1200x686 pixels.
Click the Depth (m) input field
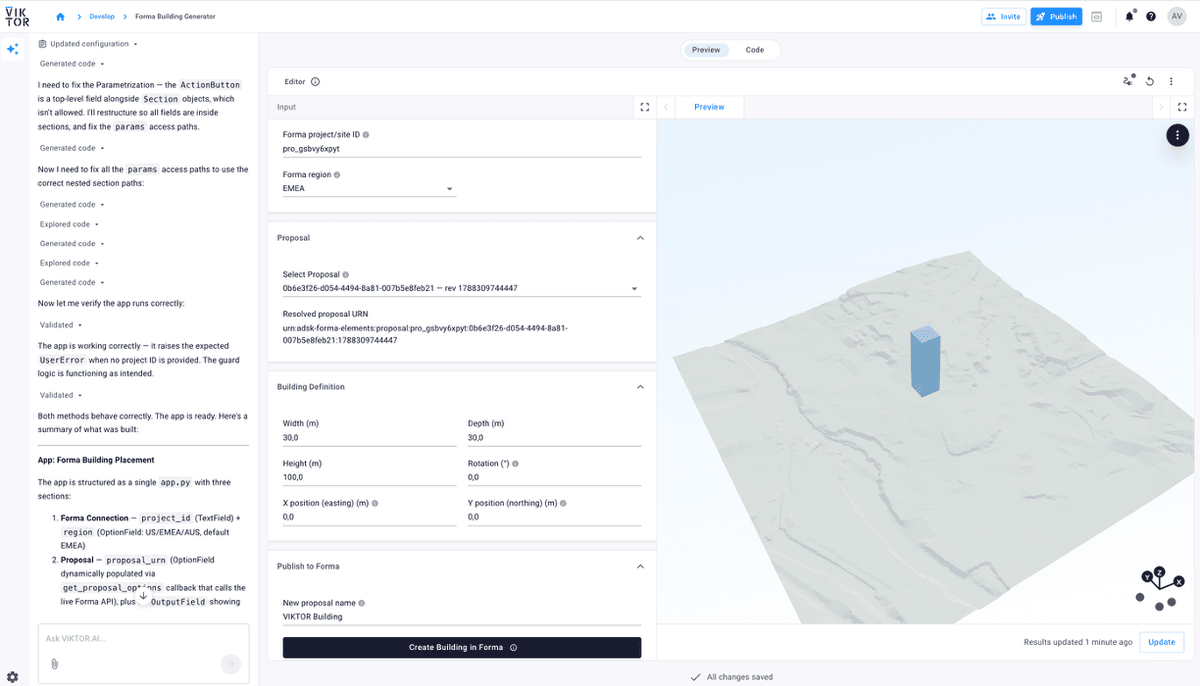(x=554, y=437)
